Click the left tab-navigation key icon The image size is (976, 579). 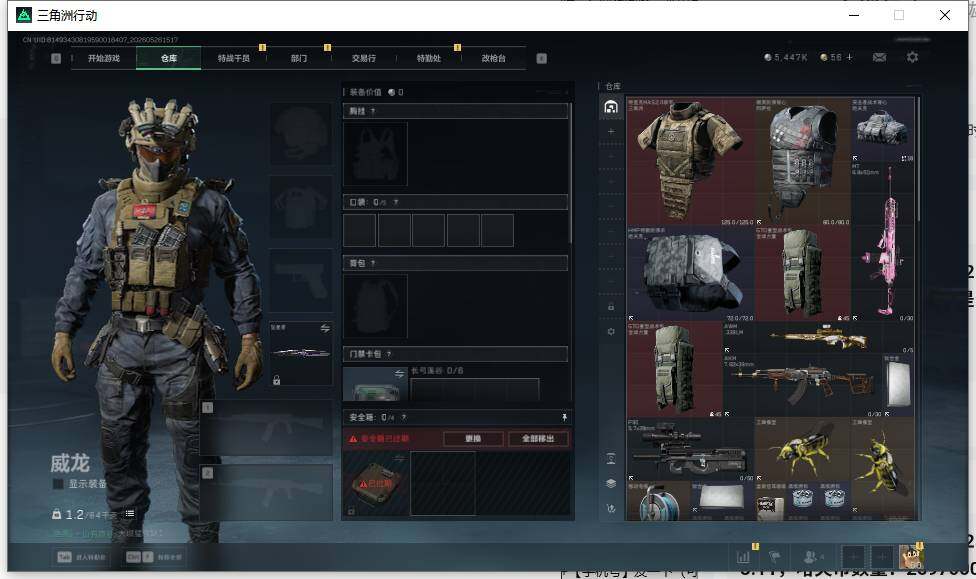(56, 58)
